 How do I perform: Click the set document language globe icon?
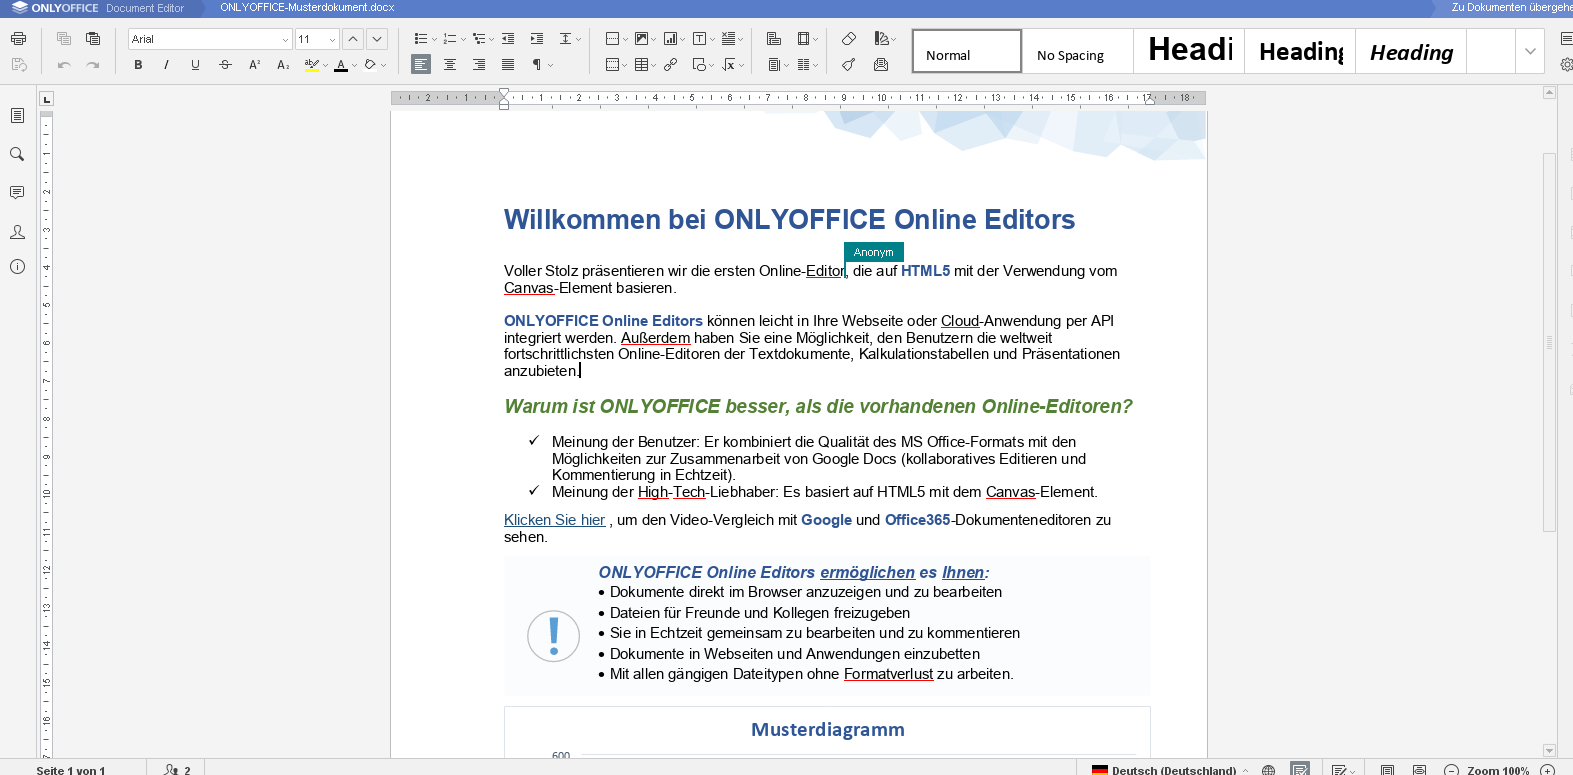(x=1268, y=768)
